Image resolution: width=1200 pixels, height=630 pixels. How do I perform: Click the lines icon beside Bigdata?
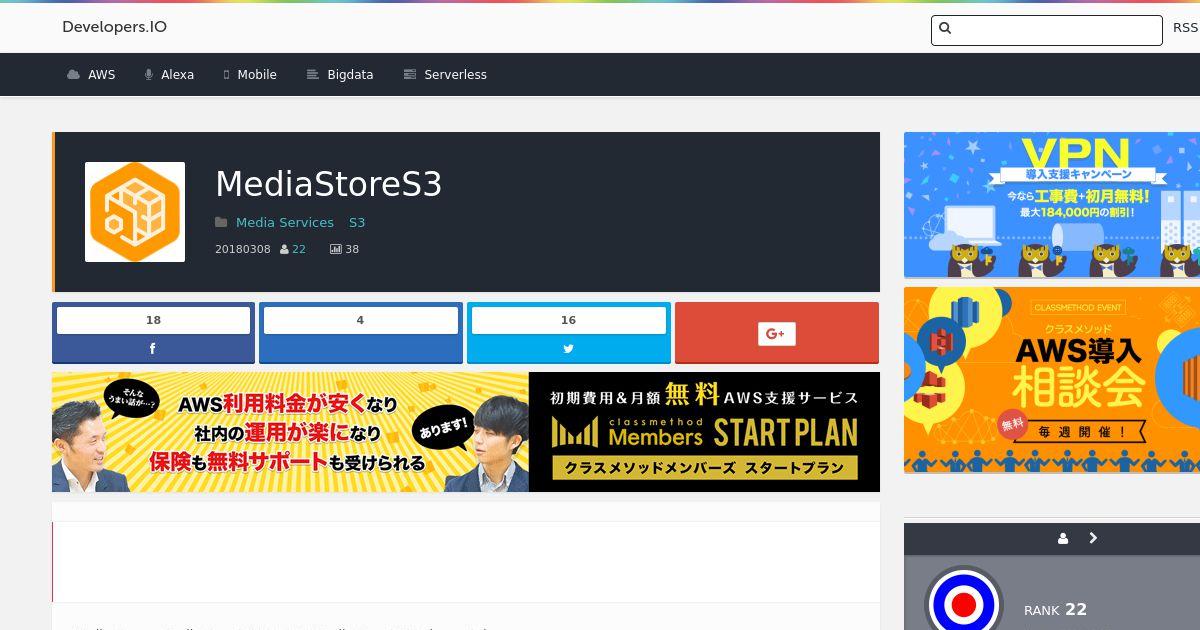click(312, 75)
